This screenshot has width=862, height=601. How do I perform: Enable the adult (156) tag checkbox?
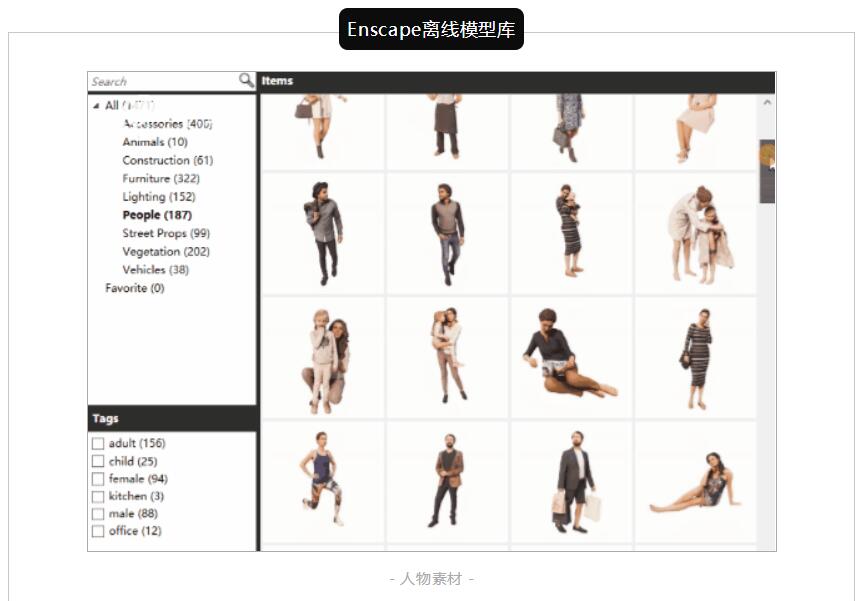coord(98,443)
